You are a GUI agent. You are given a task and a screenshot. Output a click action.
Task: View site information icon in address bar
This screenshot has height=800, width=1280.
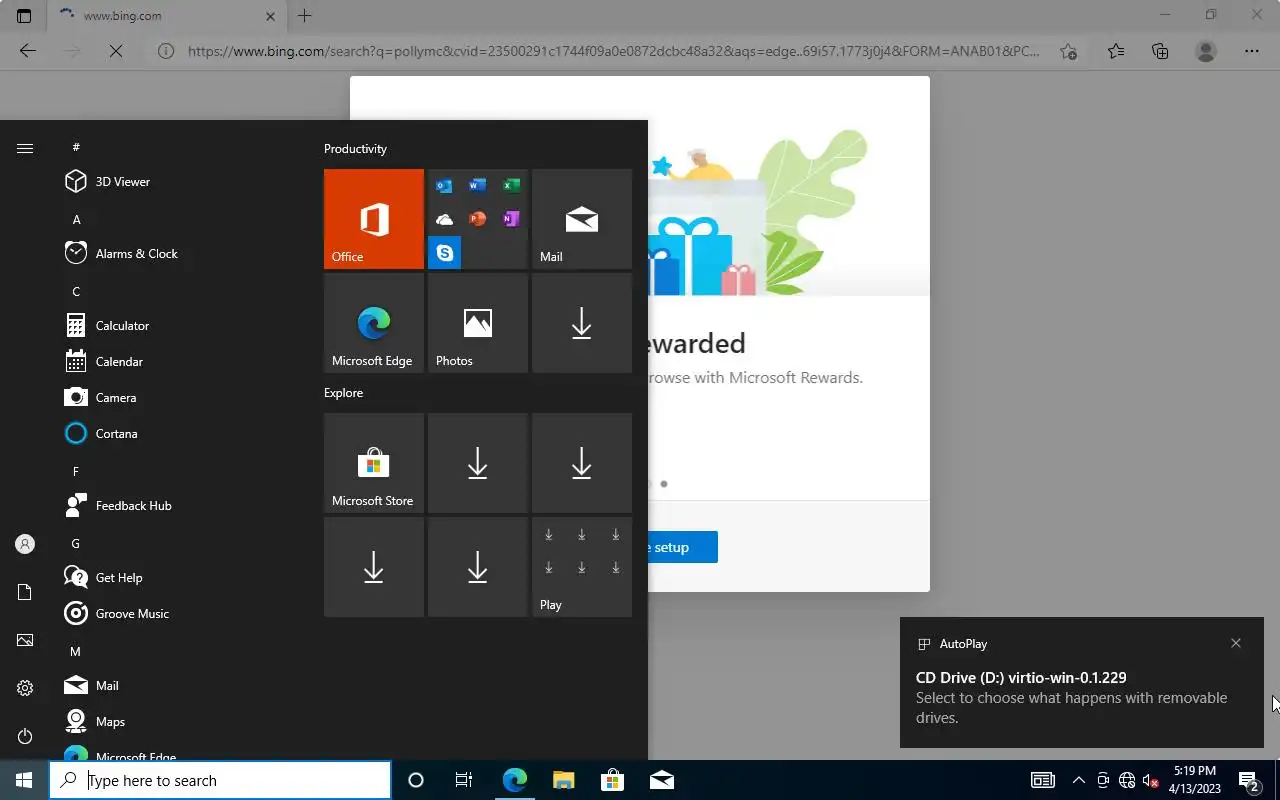(166, 51)
